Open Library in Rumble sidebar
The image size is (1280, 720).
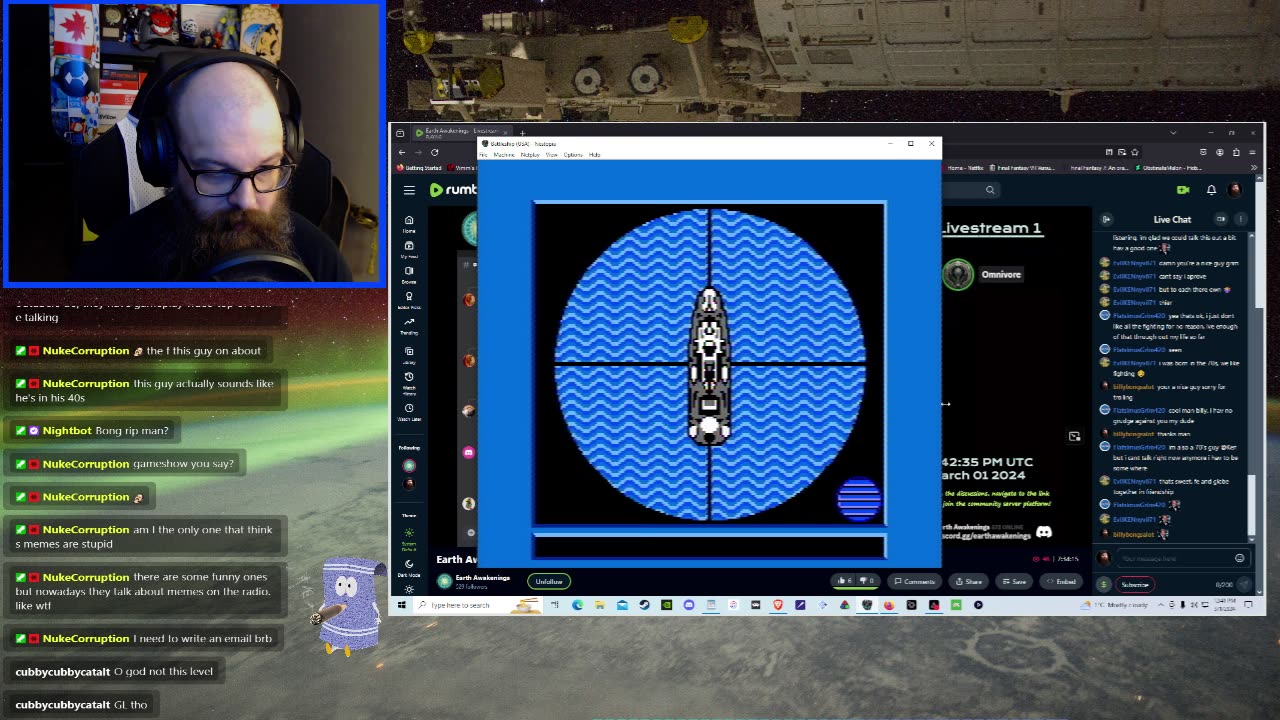[x=409, y=355]
